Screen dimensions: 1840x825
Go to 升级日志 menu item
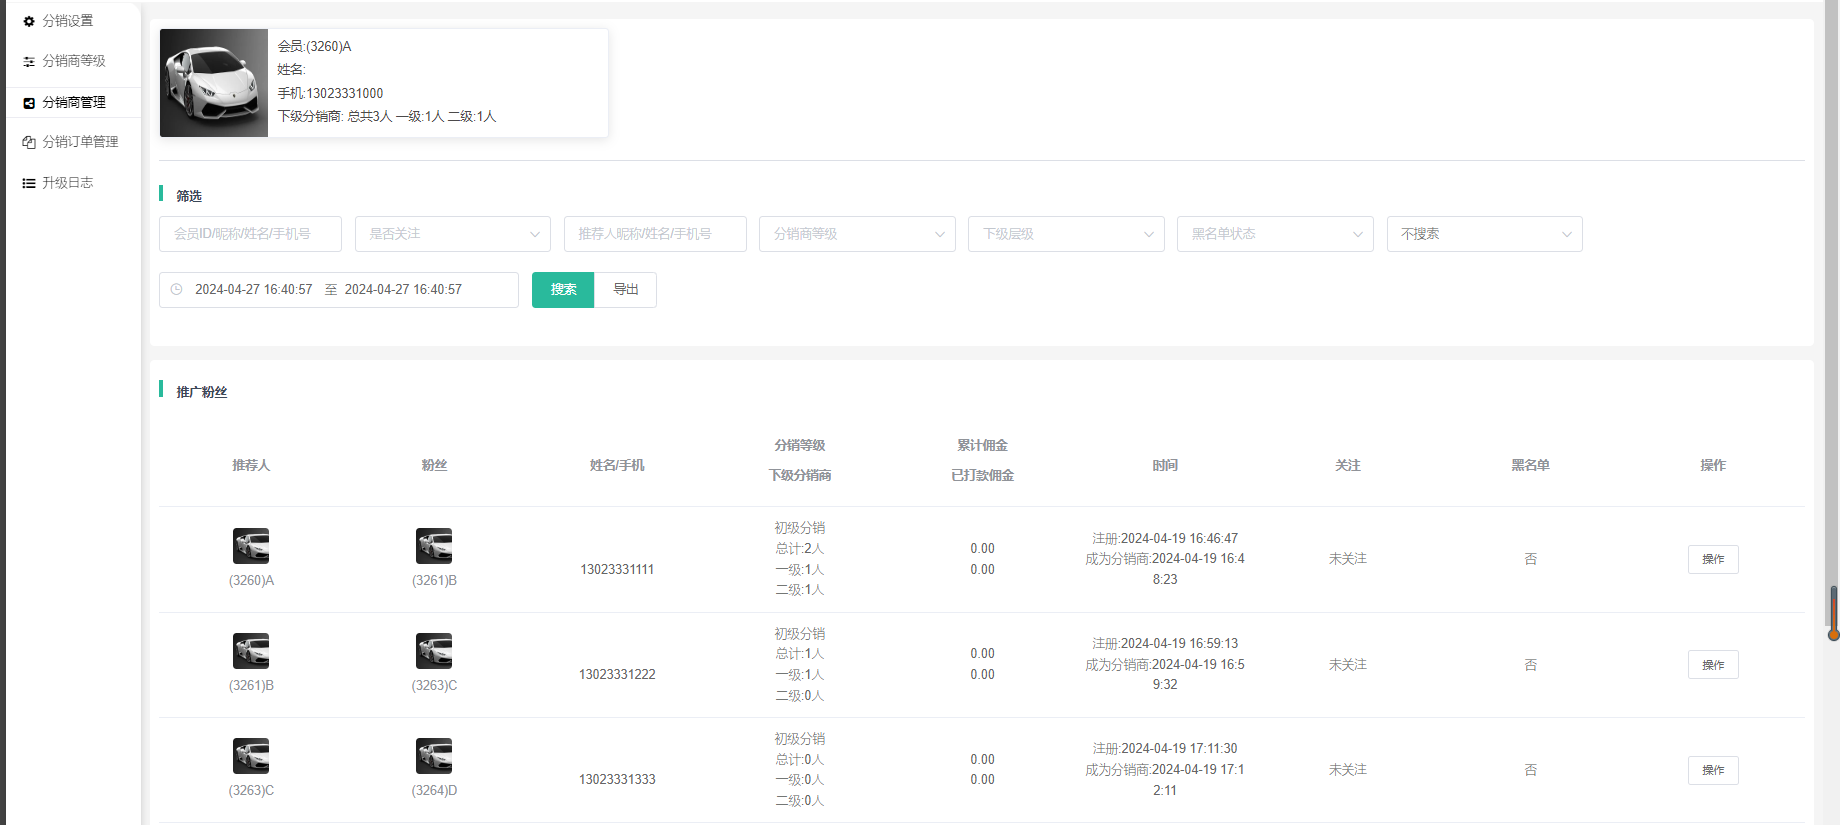pyautogui.click(x=67, y=183)
